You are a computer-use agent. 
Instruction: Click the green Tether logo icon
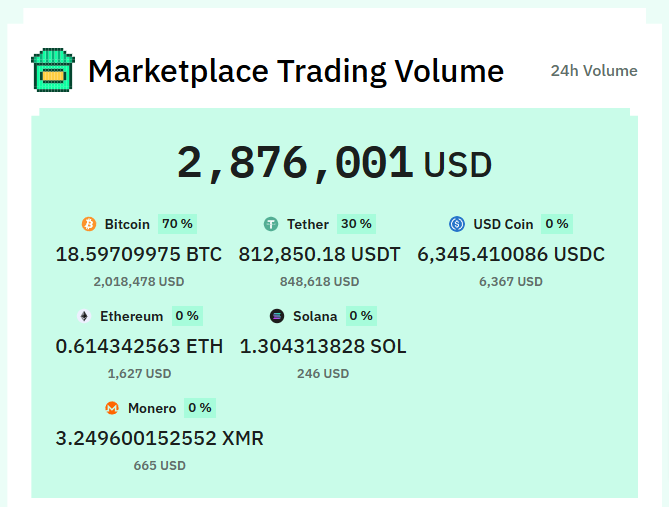pyautogui.click(x=271, y=224)
